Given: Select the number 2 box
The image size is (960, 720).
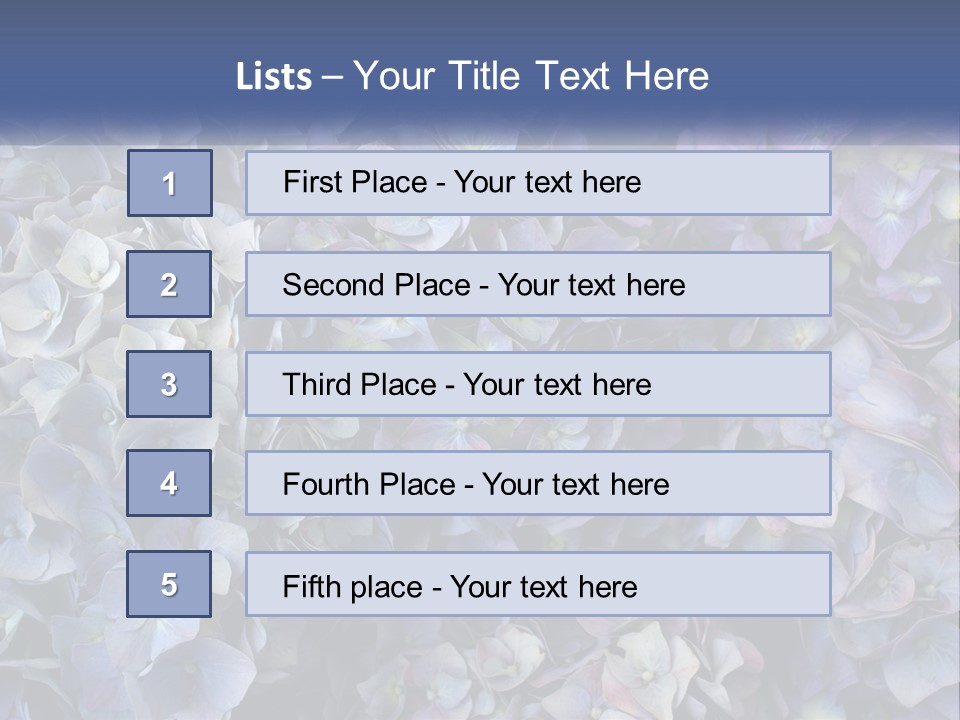Looking at the screenshot, I should [x=169, y=284].
